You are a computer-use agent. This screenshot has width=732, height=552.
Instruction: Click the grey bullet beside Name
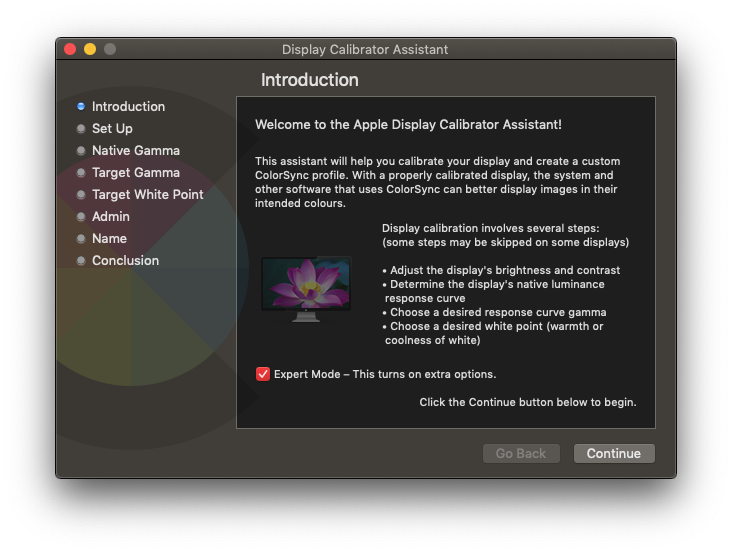pos(81,238)
